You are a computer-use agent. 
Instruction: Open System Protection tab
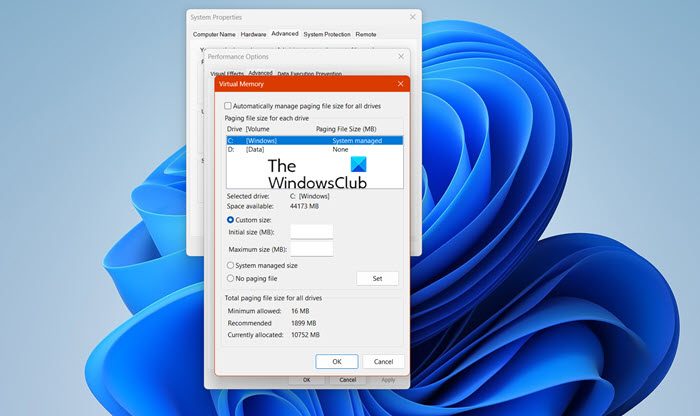tap(327, 34)
